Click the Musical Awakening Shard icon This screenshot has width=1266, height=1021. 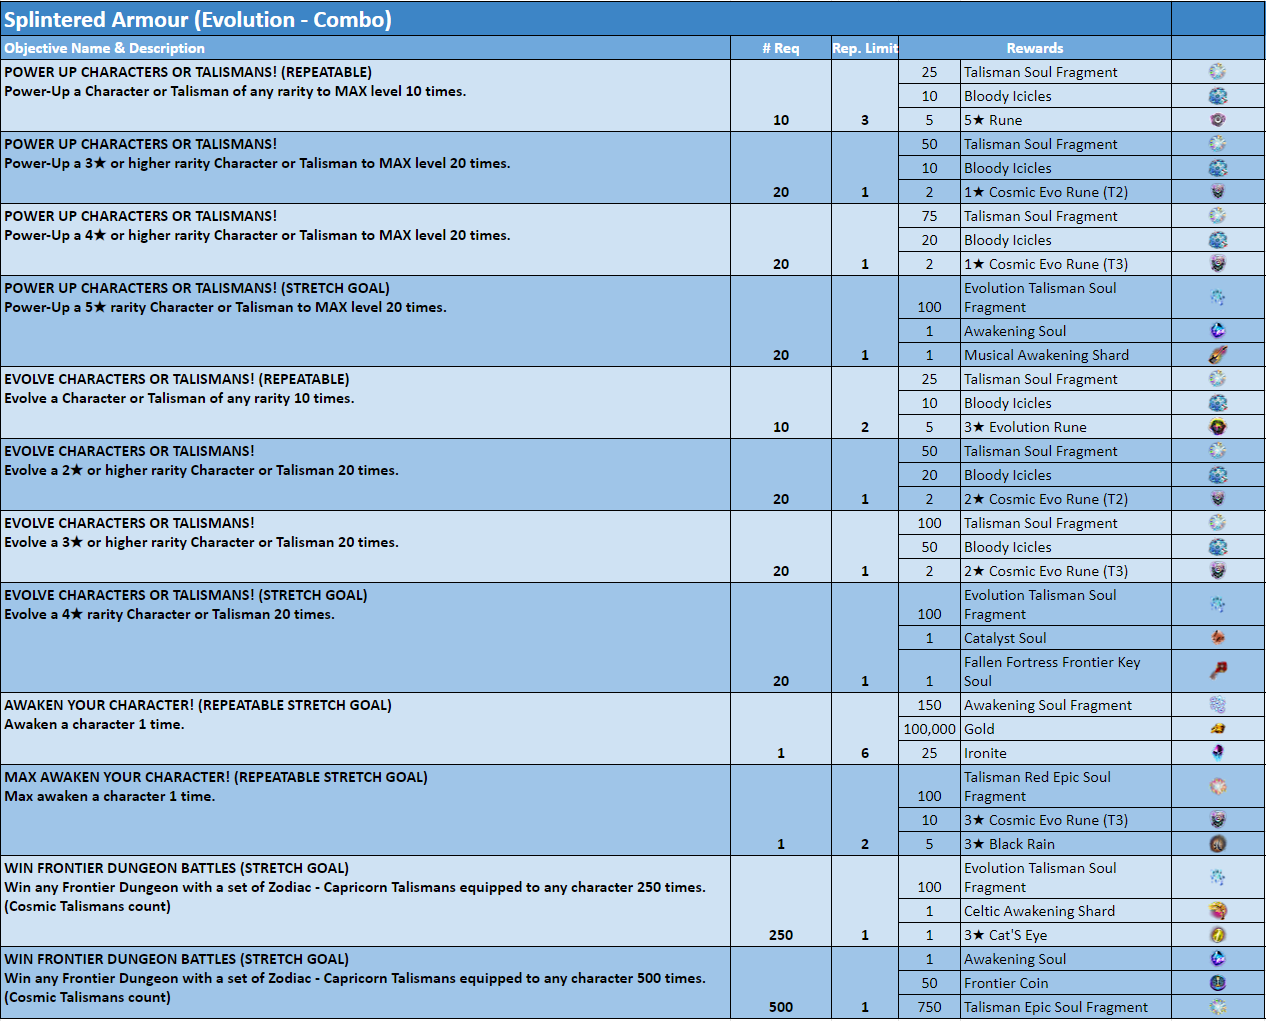pyautogui.click(x=1217, y=355)
